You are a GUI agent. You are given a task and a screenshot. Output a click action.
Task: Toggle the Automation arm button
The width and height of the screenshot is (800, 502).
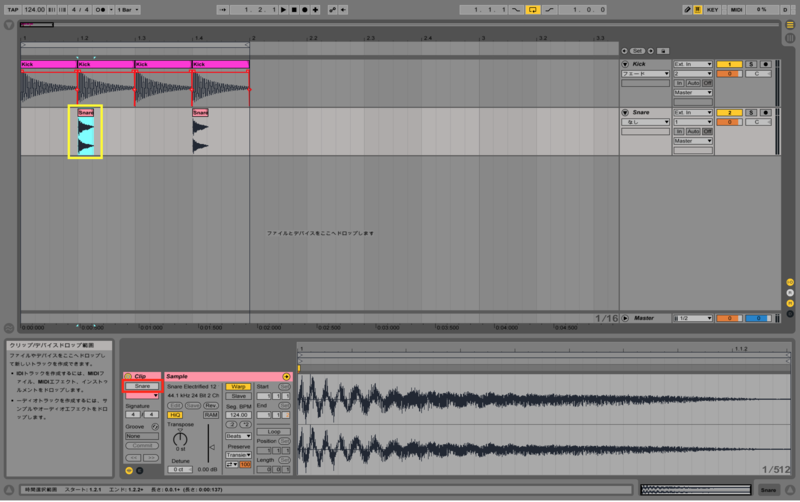click(332, 10)
